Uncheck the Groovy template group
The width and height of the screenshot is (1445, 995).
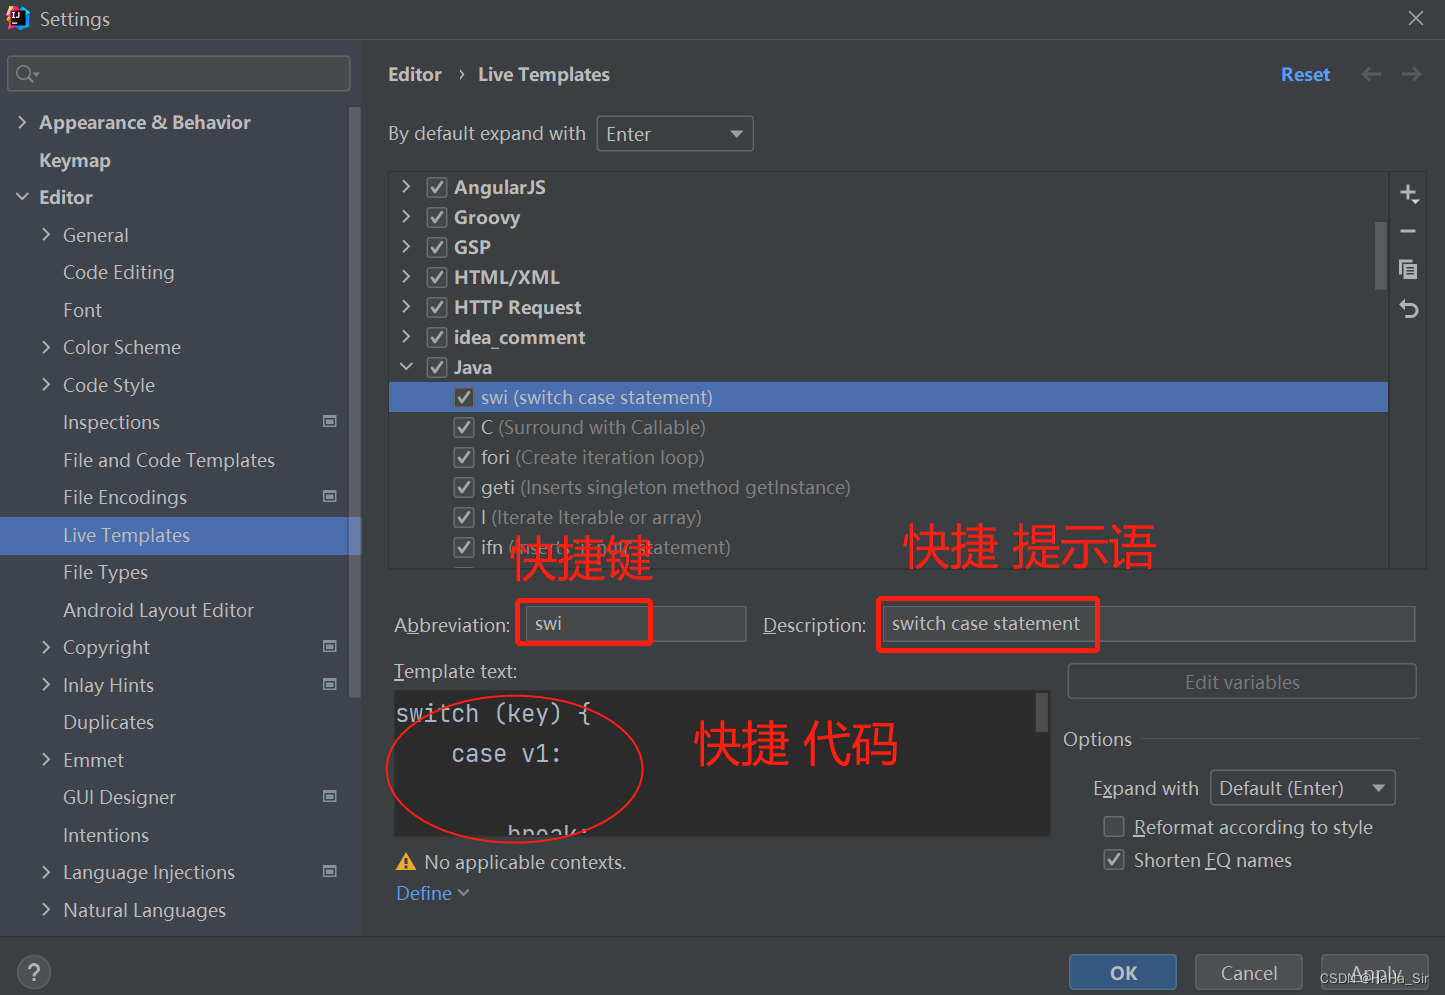437,217
